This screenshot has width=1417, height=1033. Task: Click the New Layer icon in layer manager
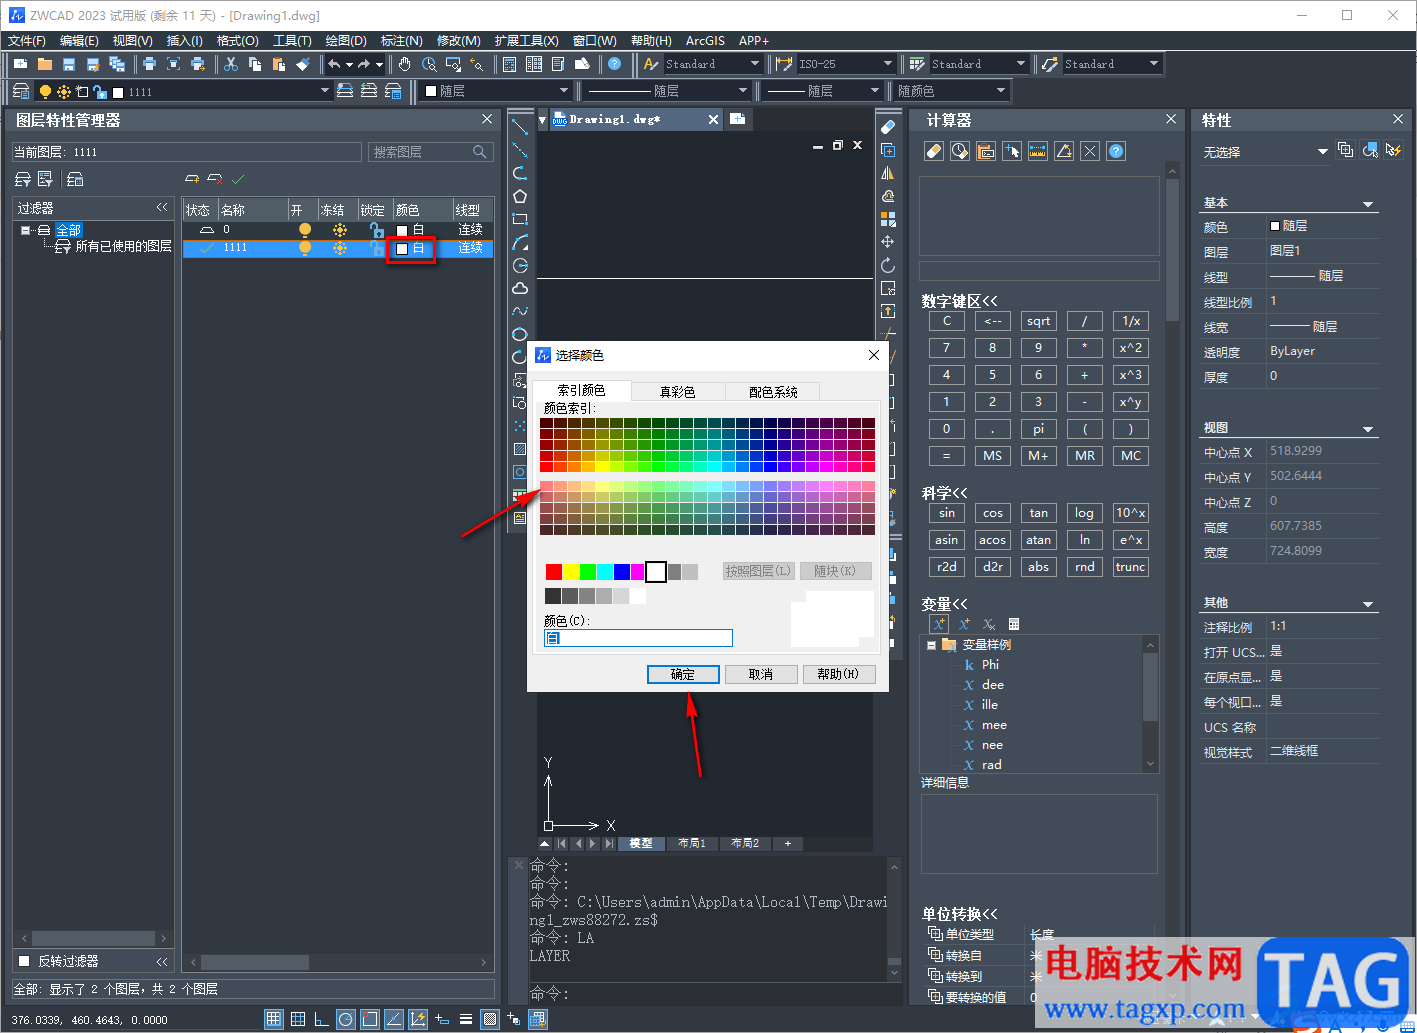192,179
